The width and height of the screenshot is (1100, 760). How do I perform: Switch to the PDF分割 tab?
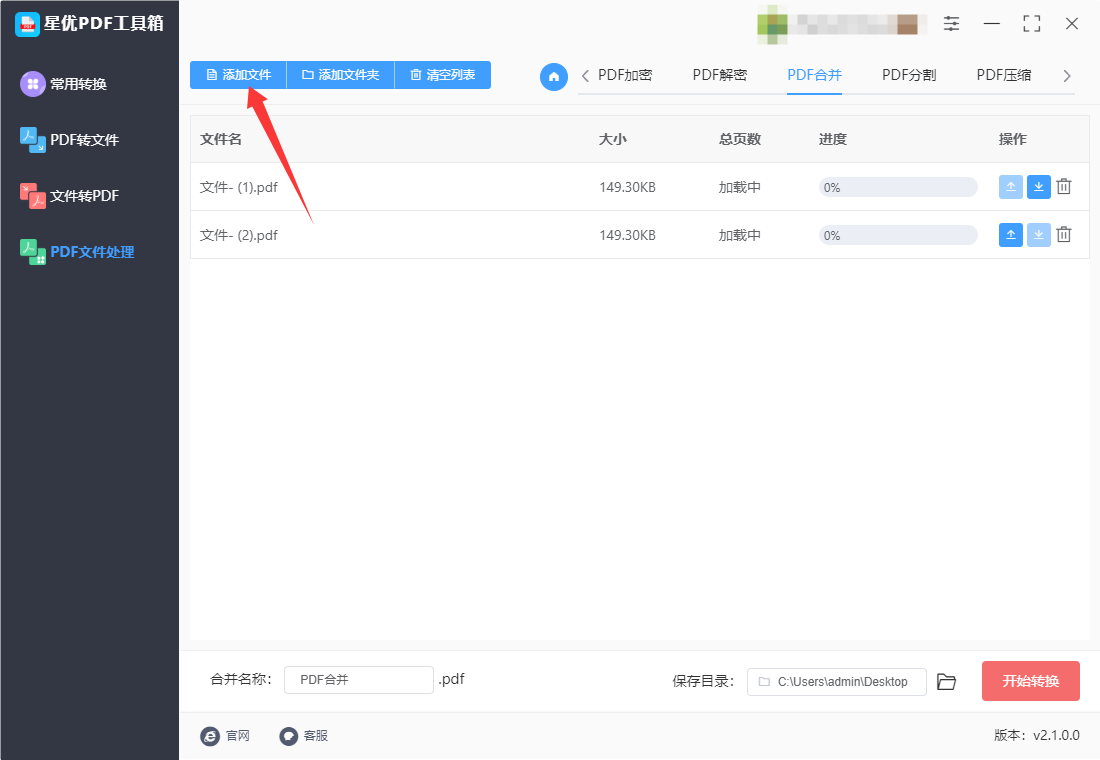(909, 75)
